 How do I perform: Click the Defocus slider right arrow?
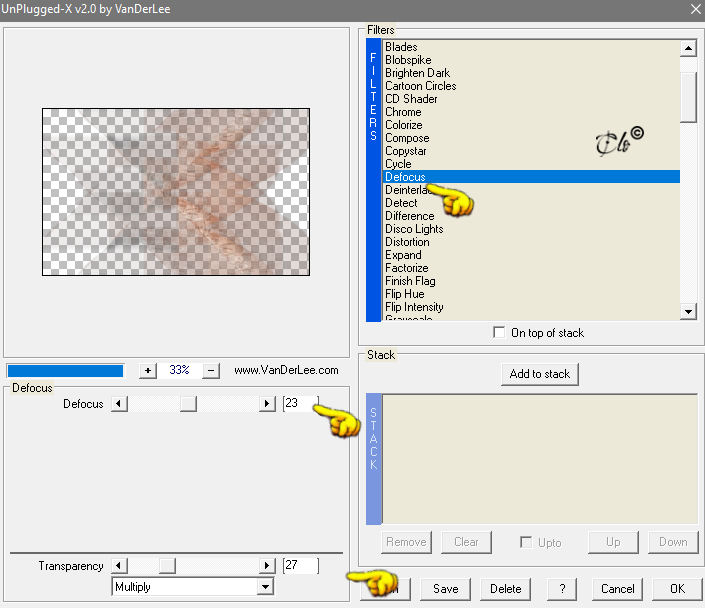click(x=267, y=403)
